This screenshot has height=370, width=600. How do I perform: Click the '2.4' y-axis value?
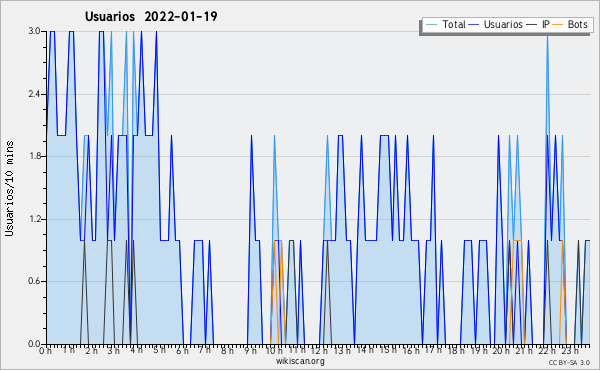pos(34,94)
